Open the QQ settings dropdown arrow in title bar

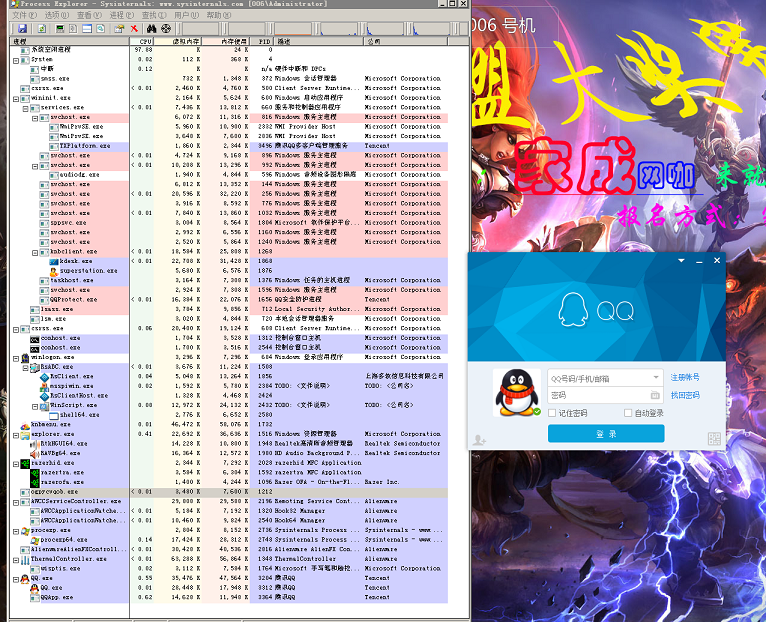(x=681, y=261)
